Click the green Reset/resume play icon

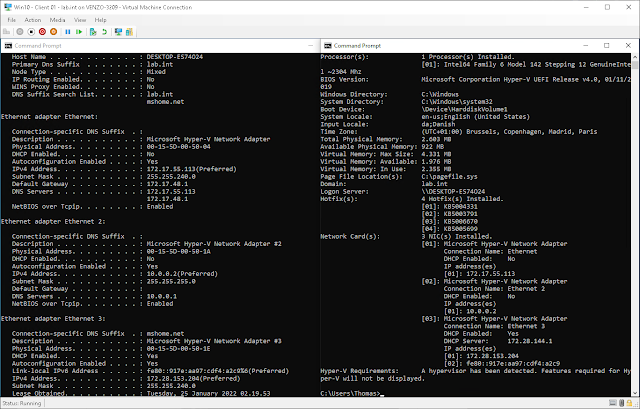click(x=79, y=32)
